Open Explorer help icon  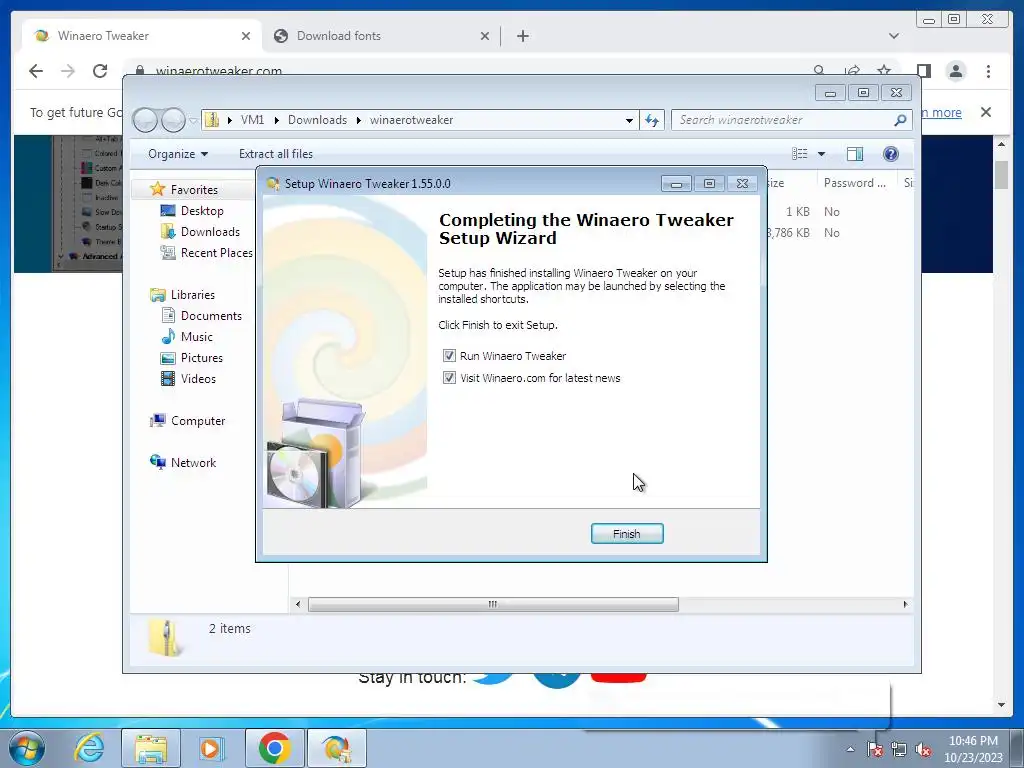891,154
